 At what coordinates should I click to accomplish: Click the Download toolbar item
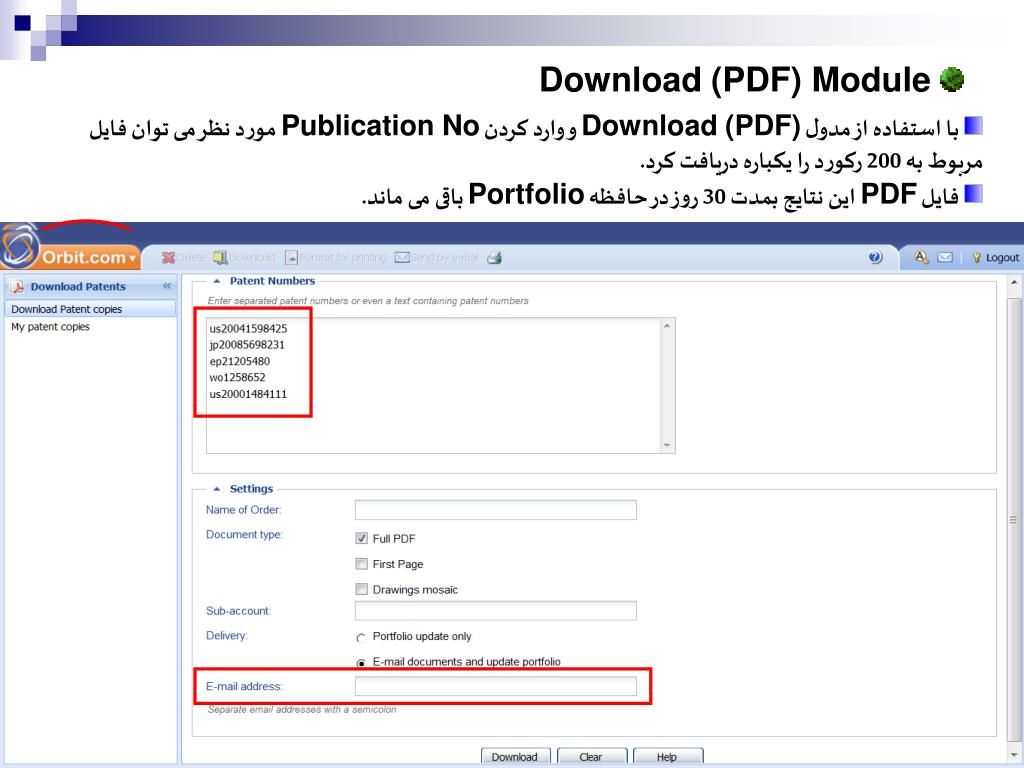click(244, 258)
